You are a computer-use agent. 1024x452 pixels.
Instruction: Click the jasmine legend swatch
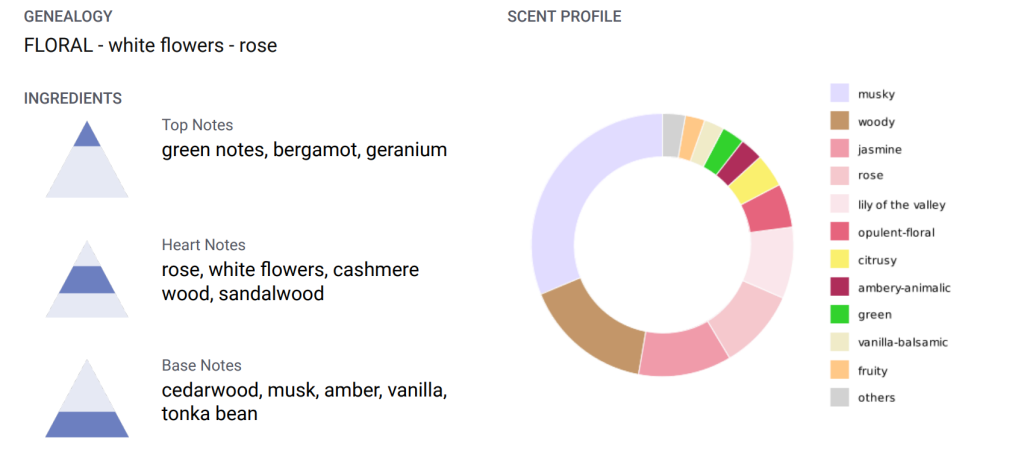coord(840,149)
